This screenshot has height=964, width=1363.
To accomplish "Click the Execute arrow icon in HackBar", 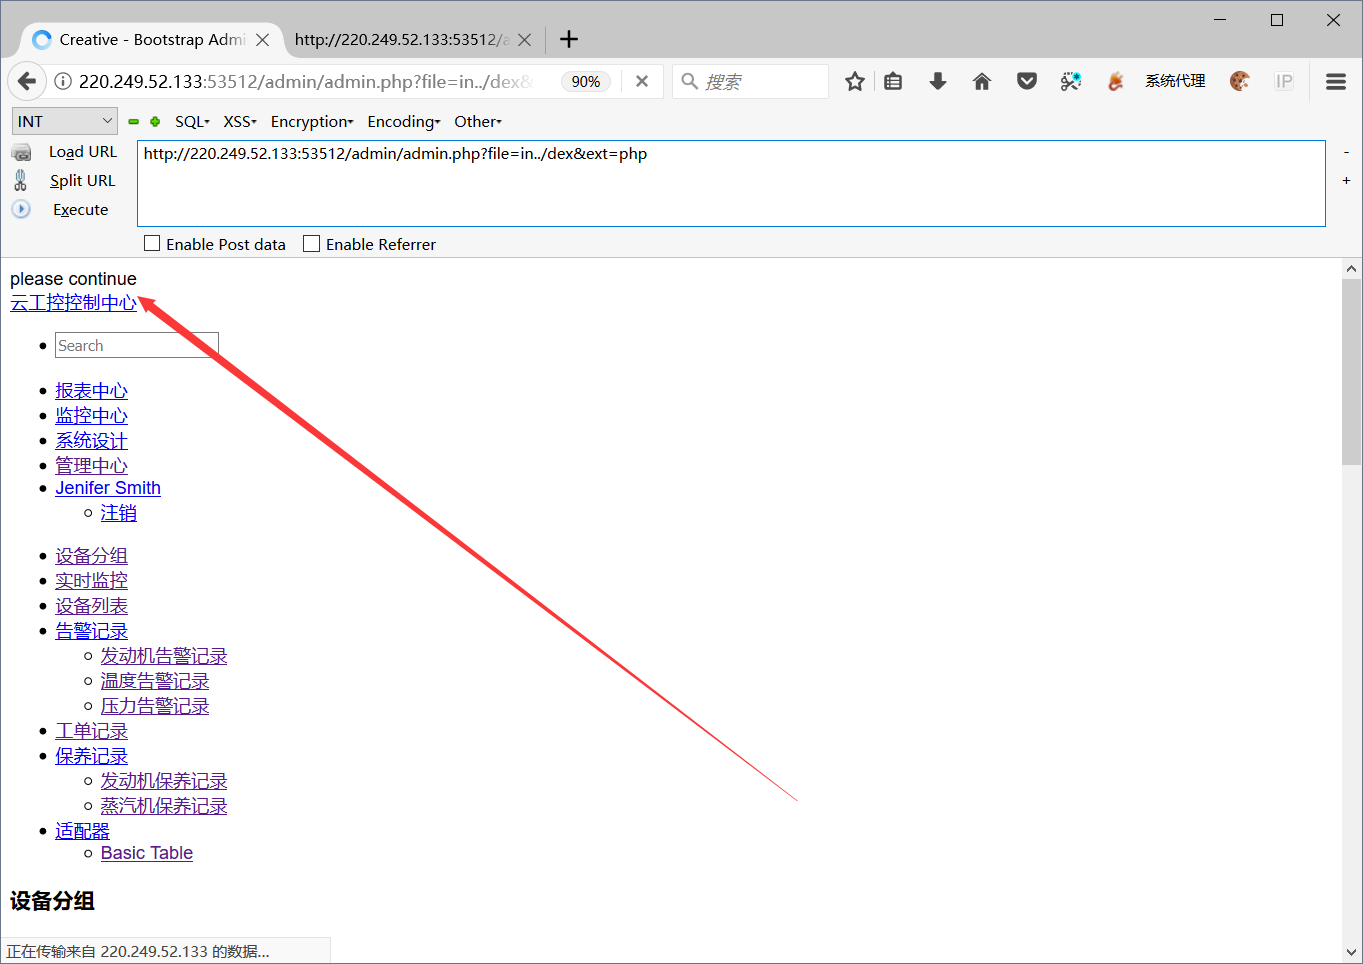I will pyautogui.click(x=21, y=209).
